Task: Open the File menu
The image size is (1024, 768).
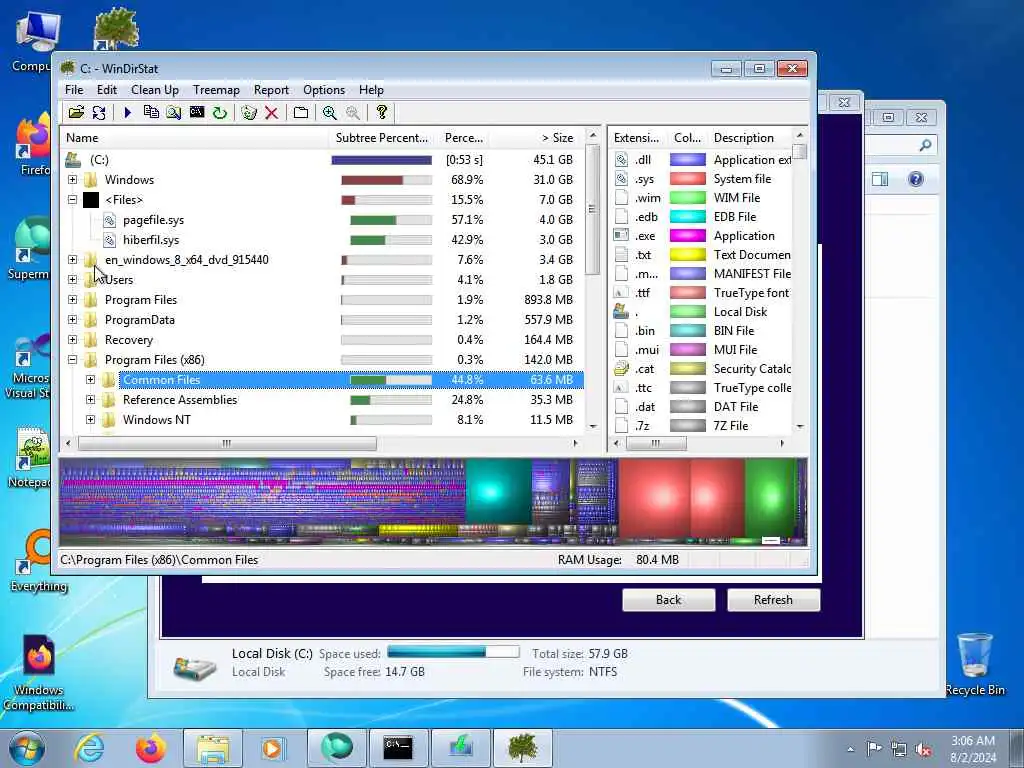Action: pyautogui.click(x=74, y=90)
